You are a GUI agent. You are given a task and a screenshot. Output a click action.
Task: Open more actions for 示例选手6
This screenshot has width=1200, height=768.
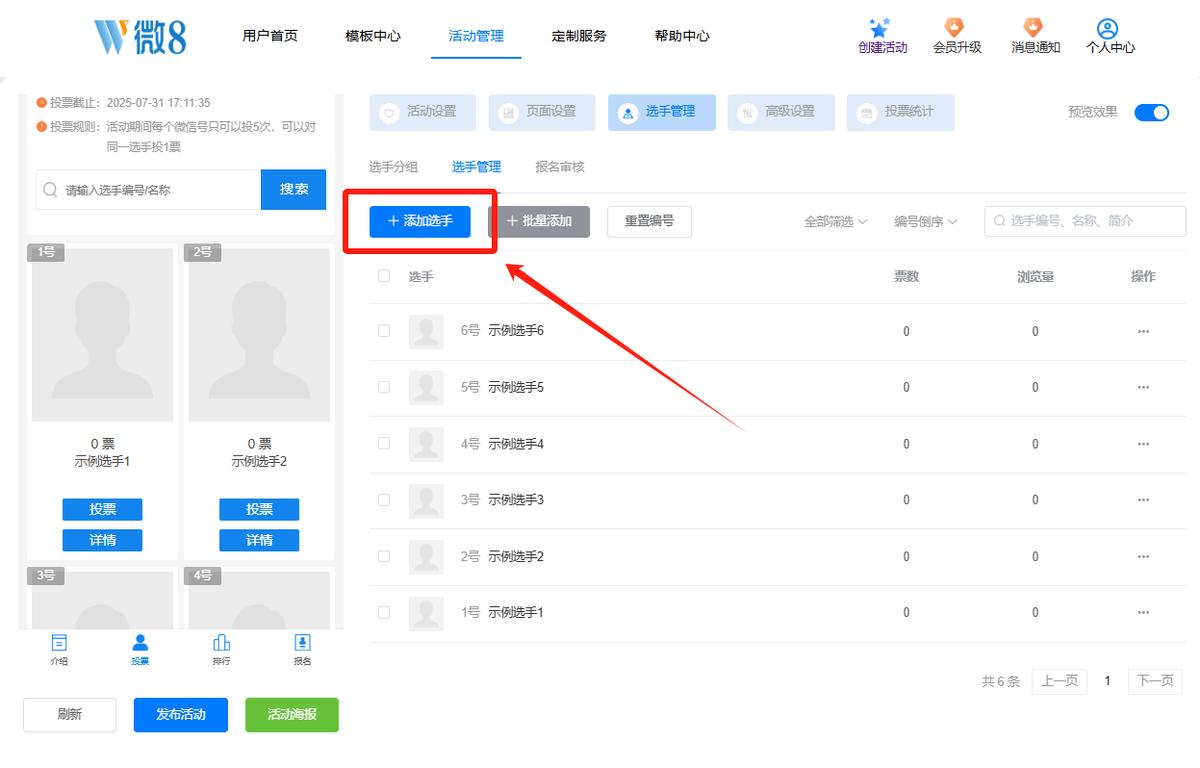tap(1143, 331)
